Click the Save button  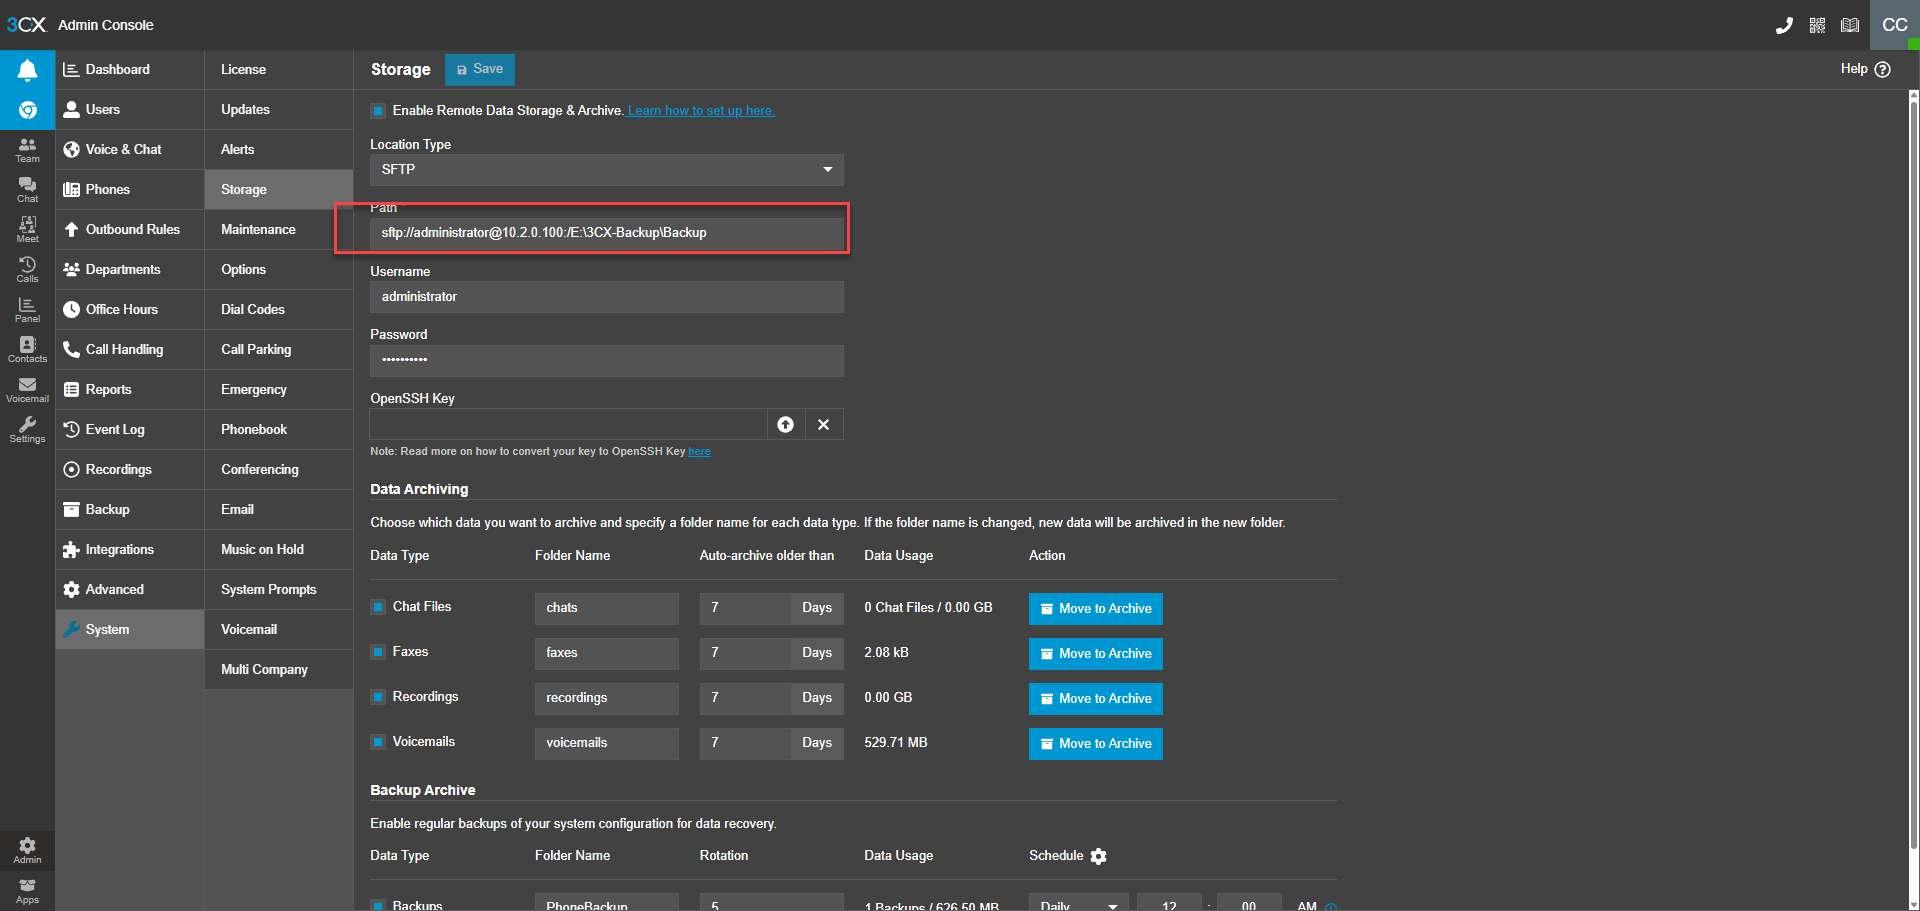[480, 69]
